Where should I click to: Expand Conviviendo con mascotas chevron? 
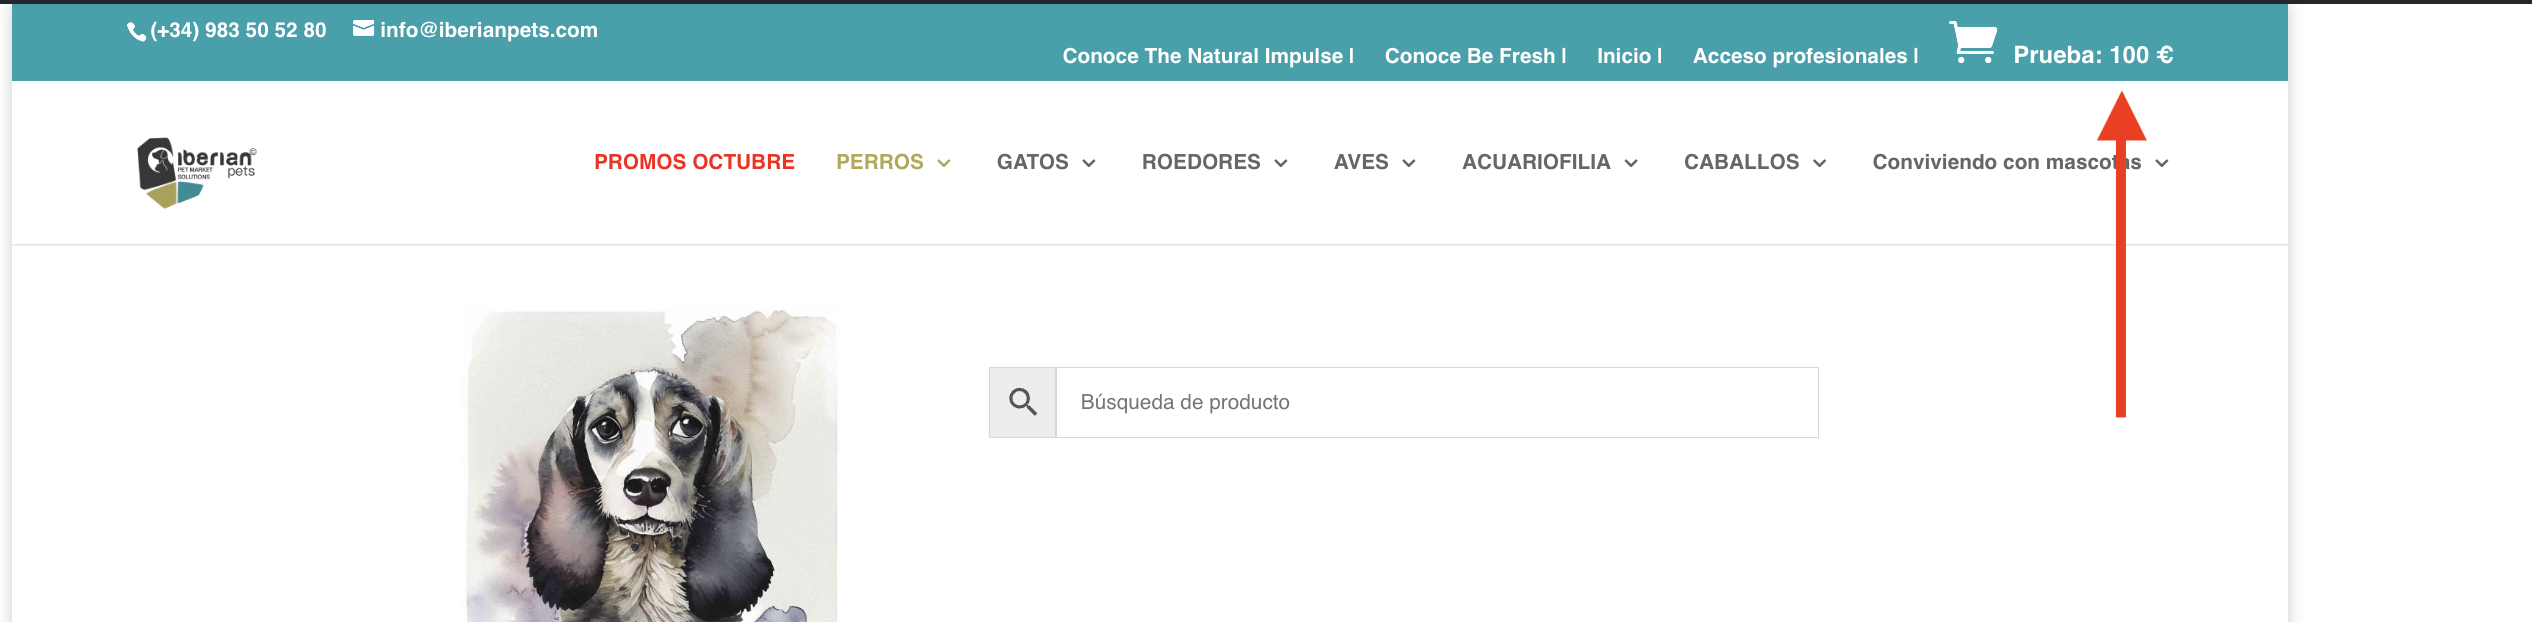tap(2162, 163)
